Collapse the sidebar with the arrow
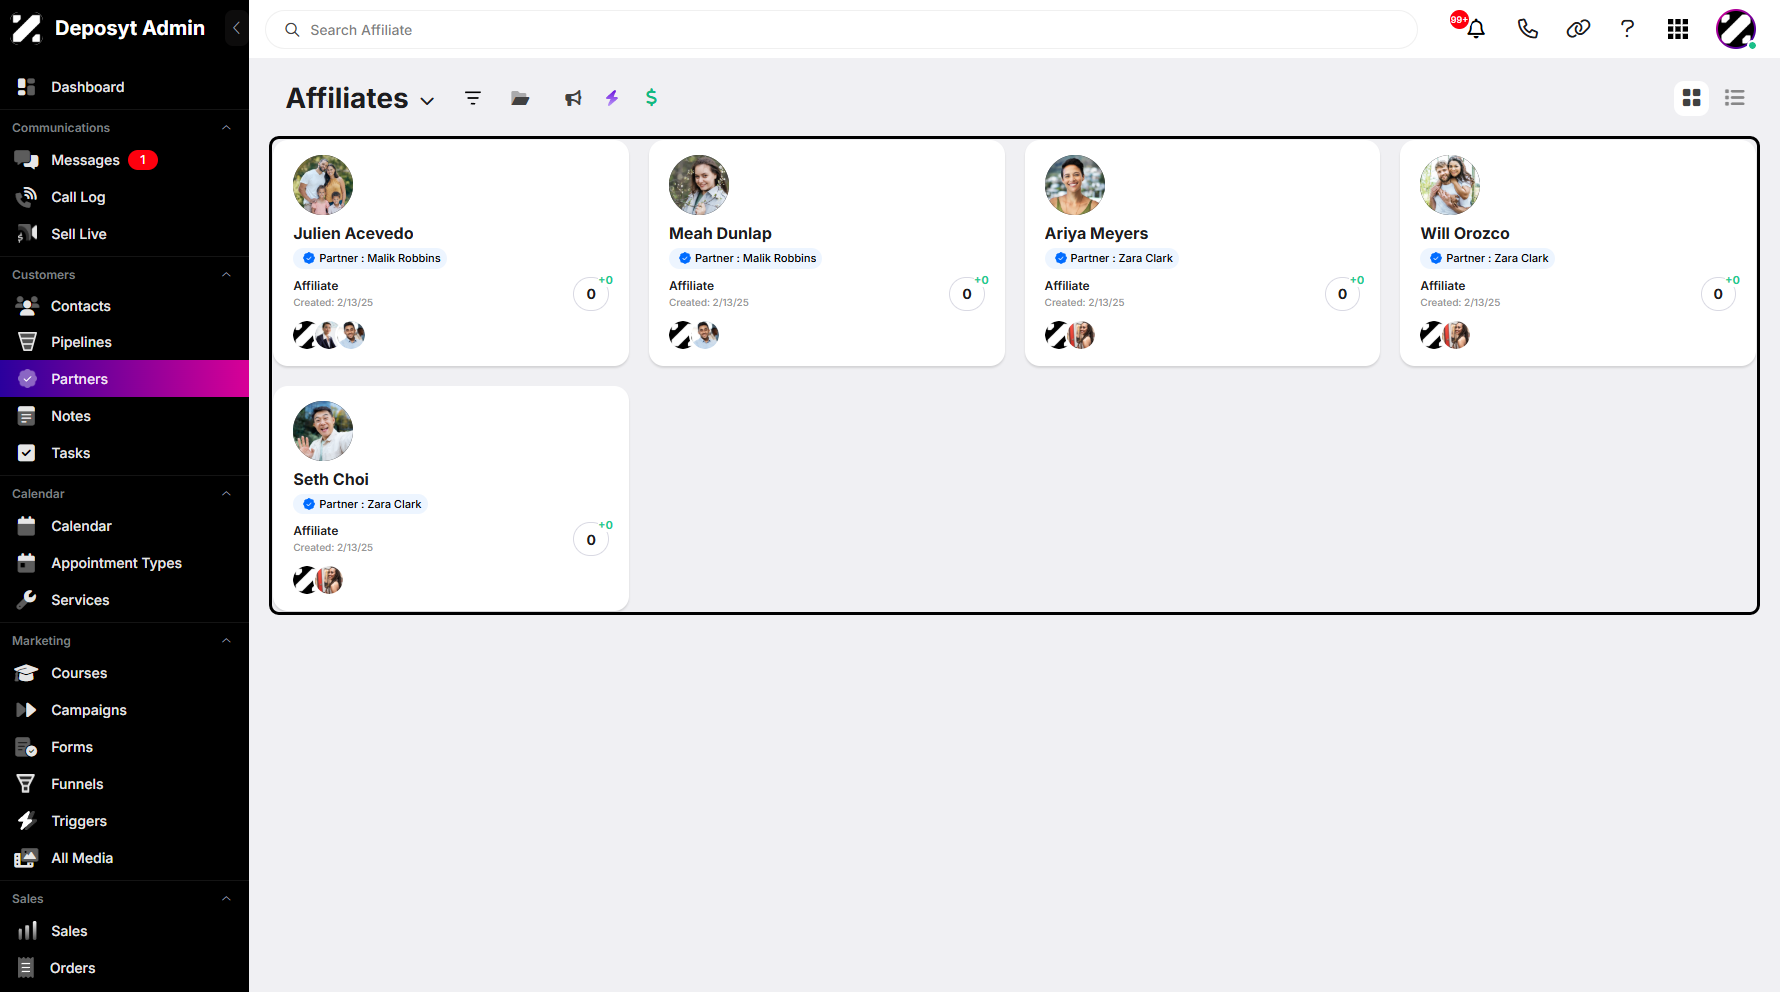Image resolution: width=1780 pixels, height=992 pixels. 236,28
